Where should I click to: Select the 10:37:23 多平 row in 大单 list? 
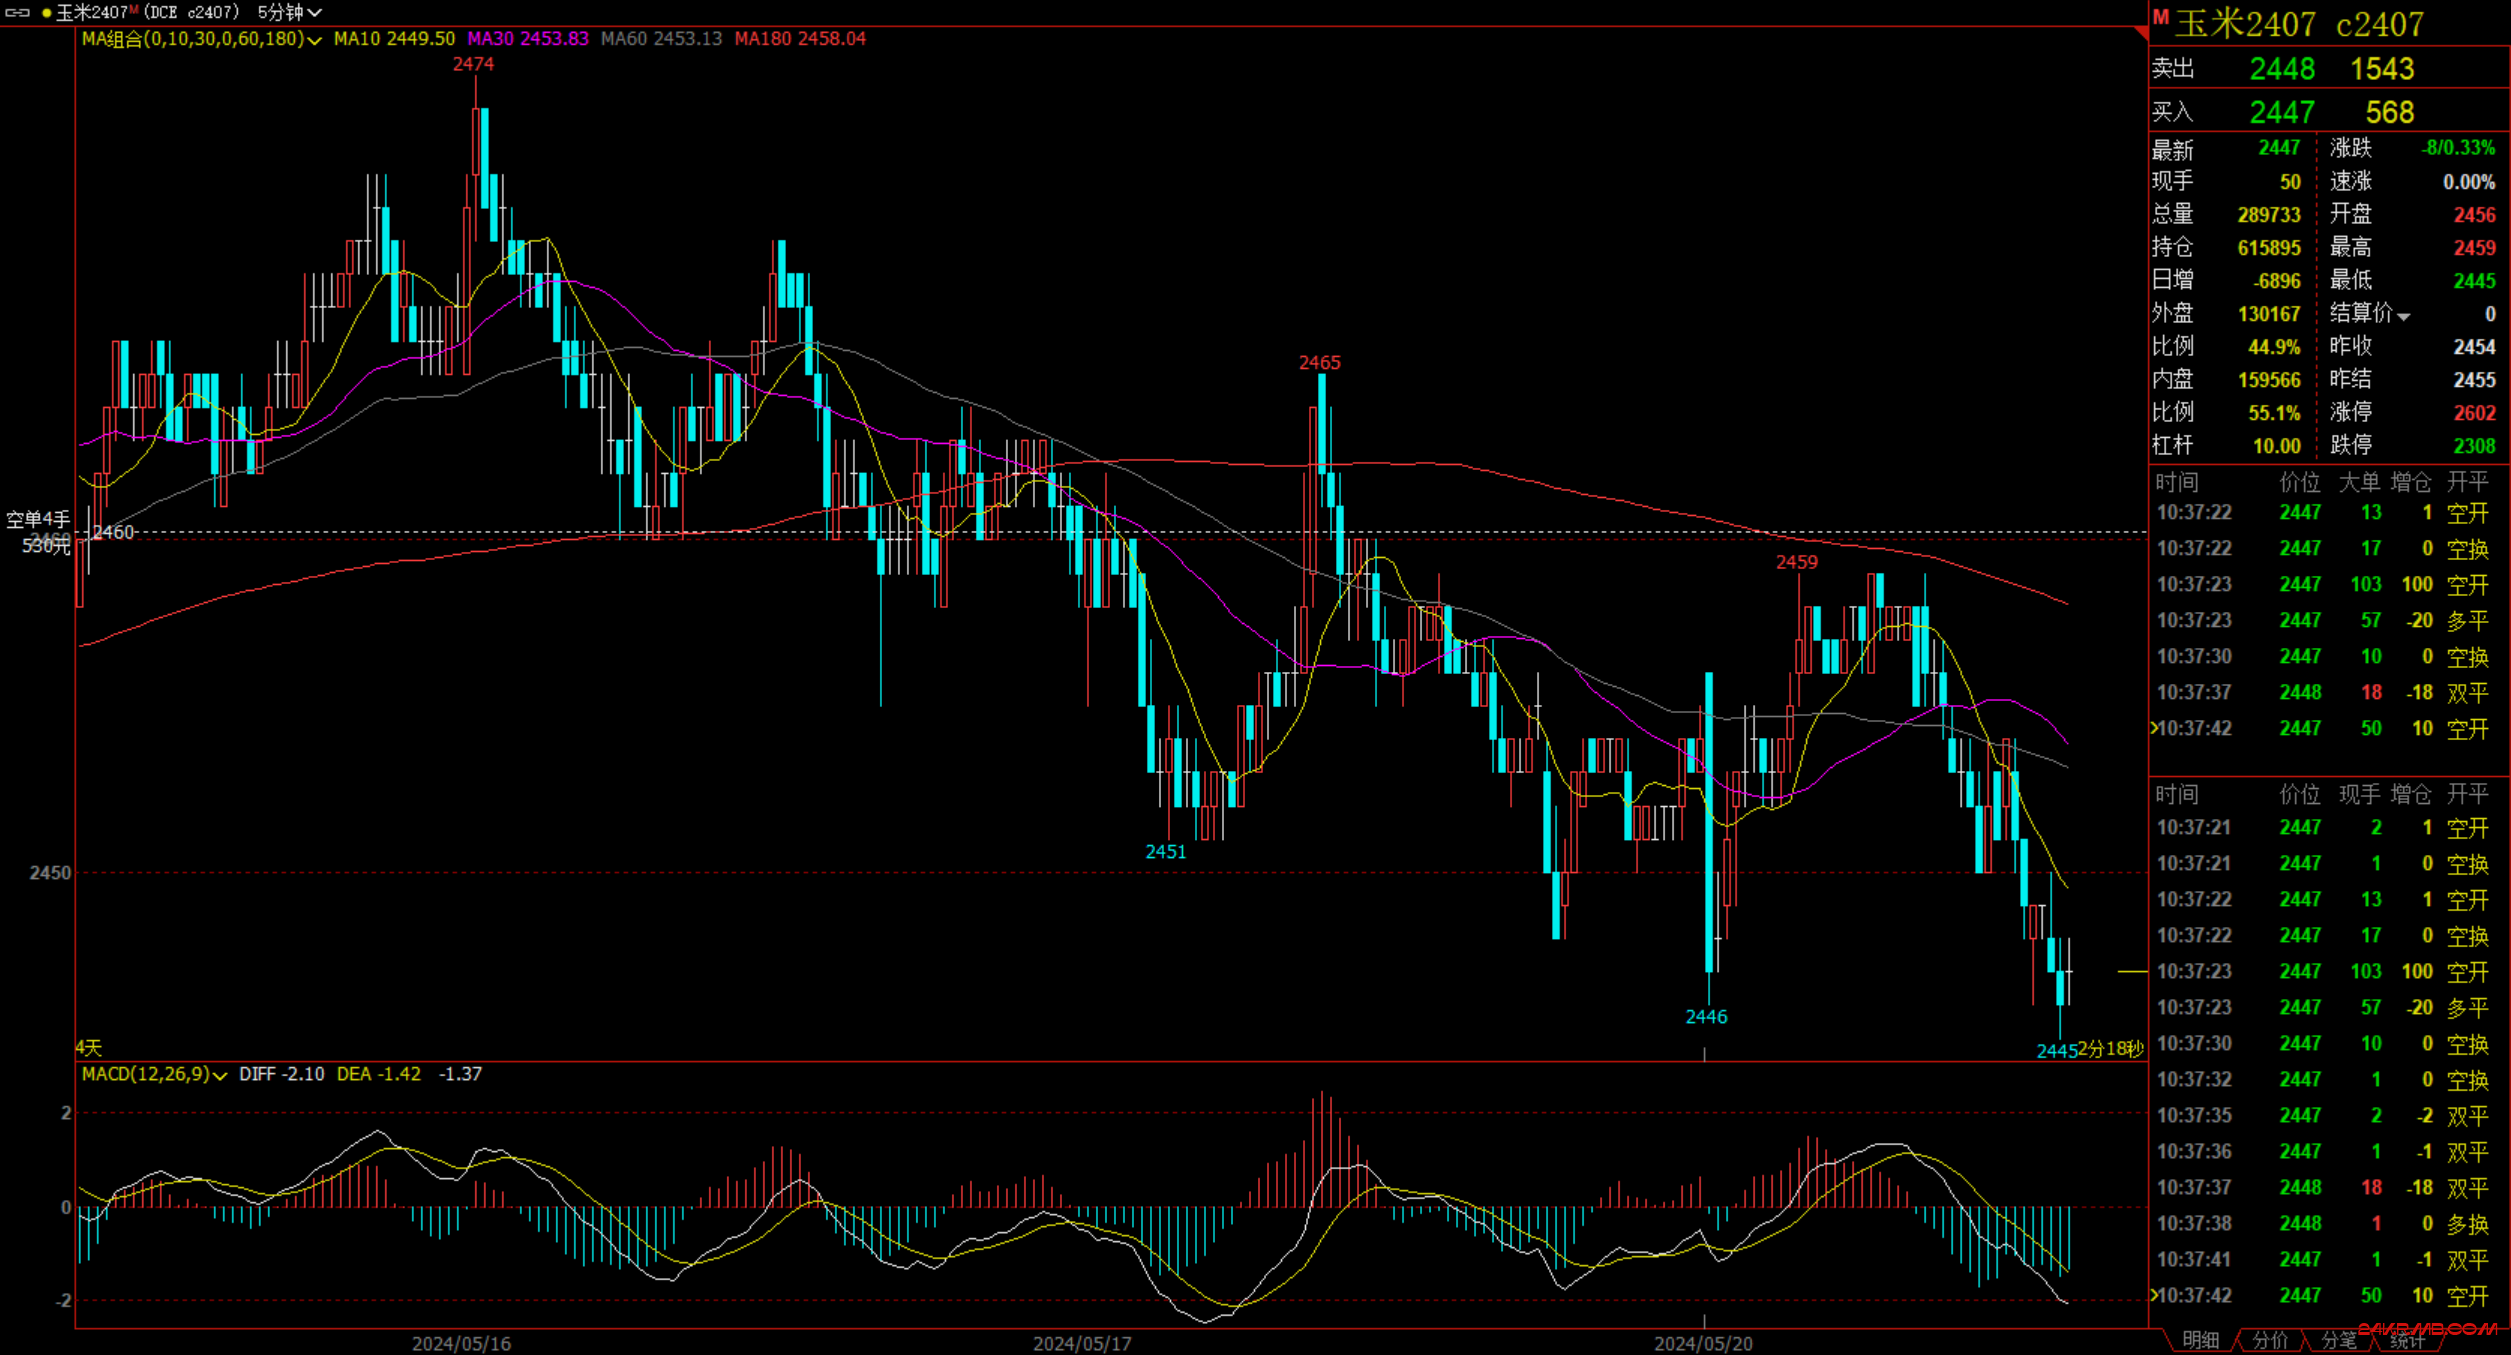(2321, 620)
